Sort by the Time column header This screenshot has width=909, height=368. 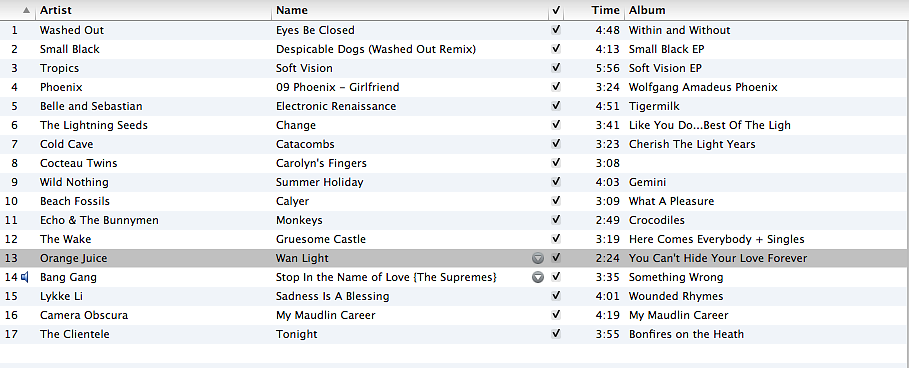[606, 10]
